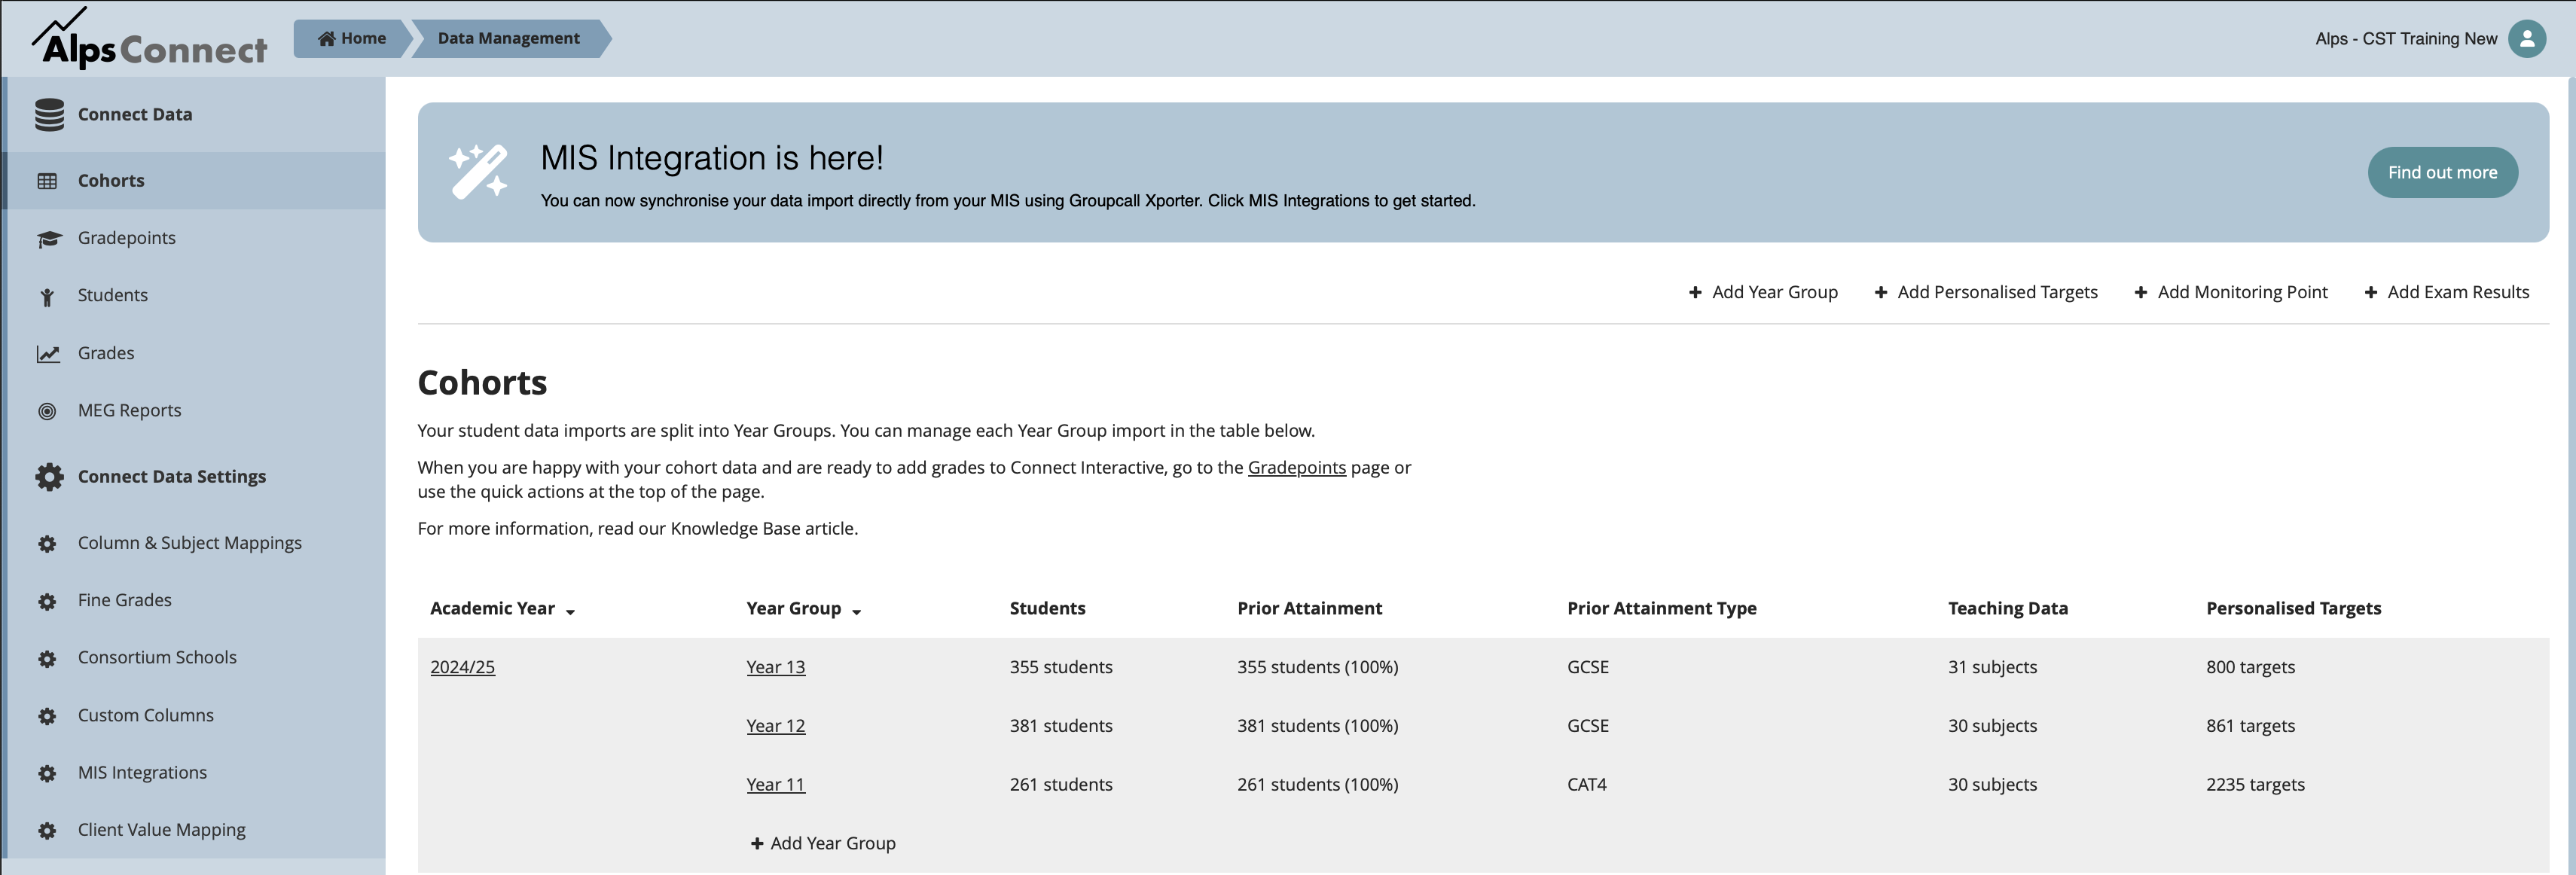Click the plus icon in table Add Year Group row

click(757, 843)
